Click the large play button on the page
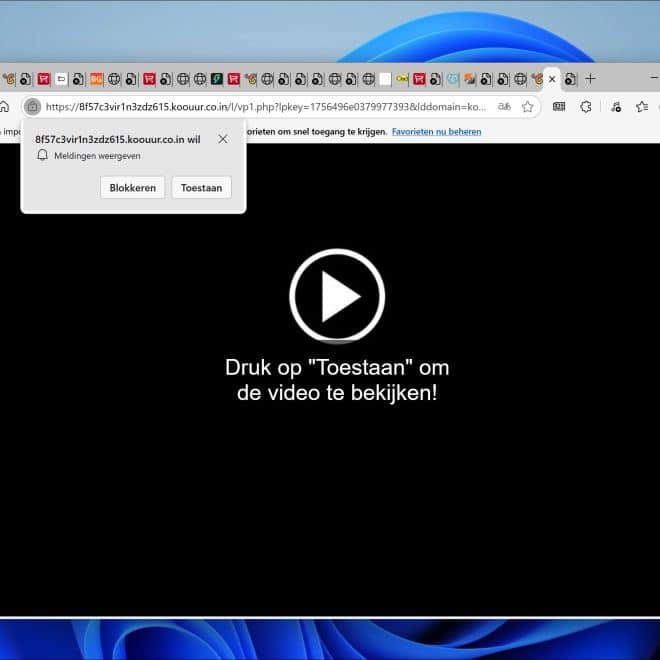 [x=337, y=296]
